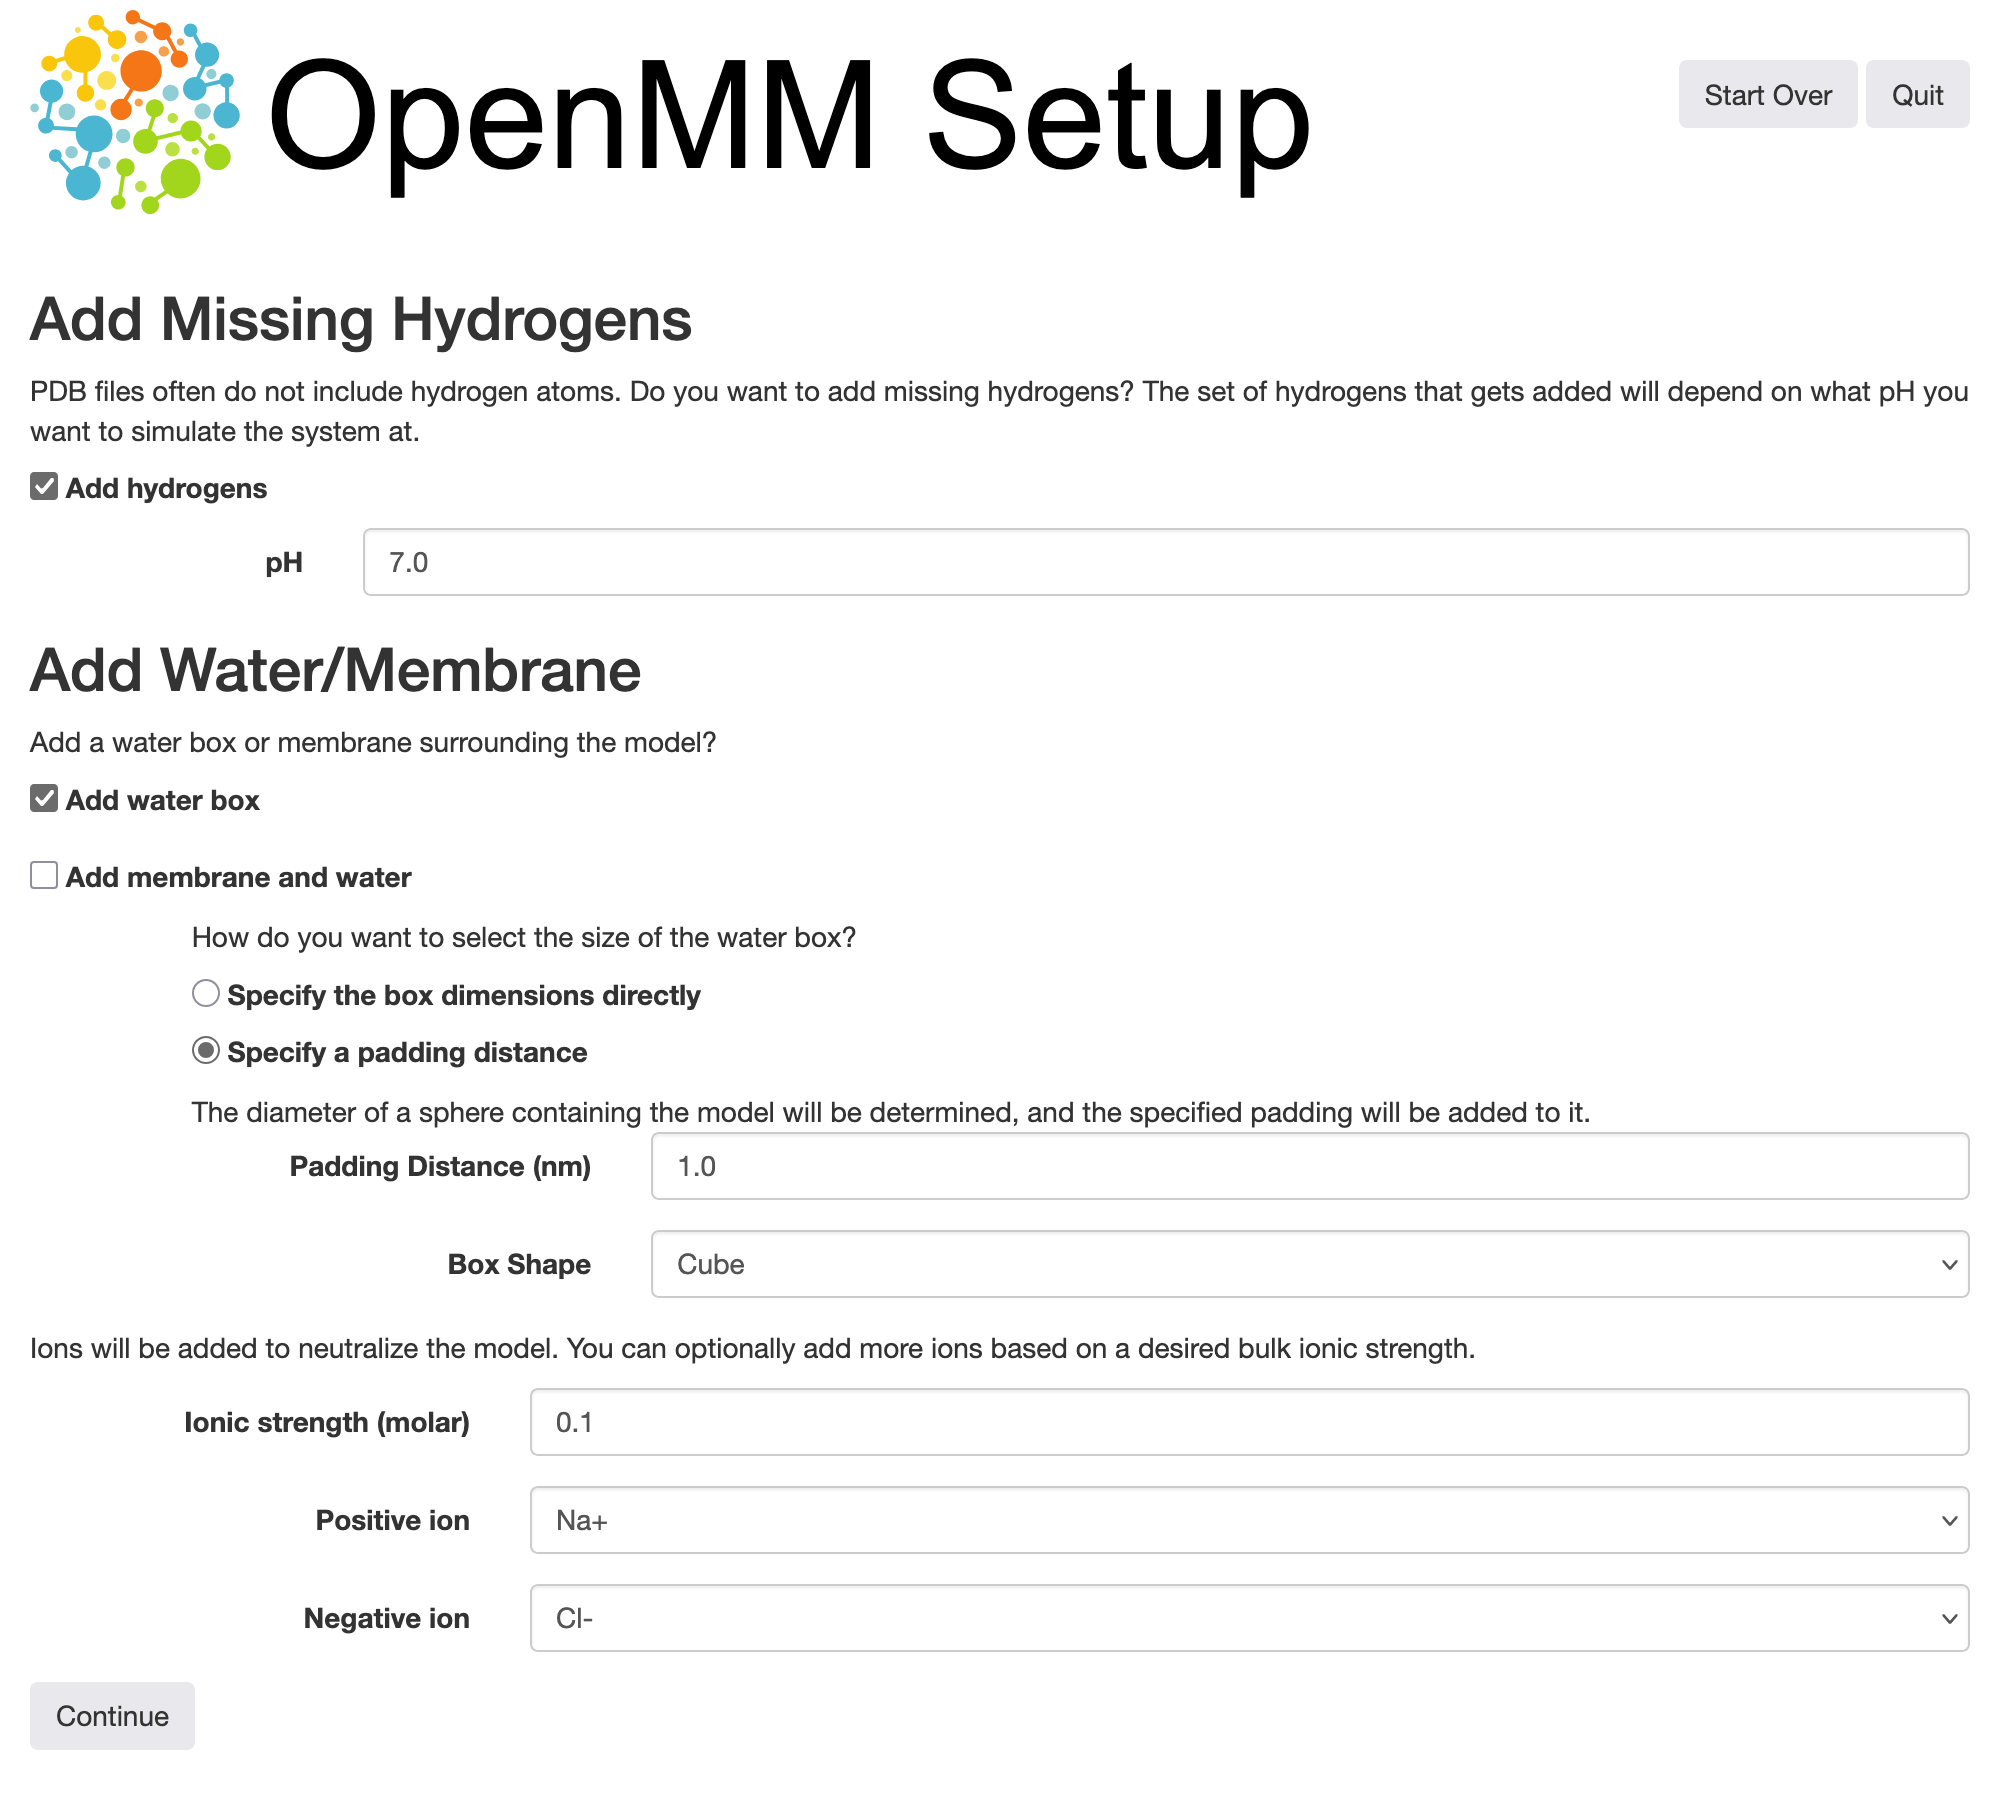Click the Continue button
2000x1800 pixels.
click(x=112, y=1716)
